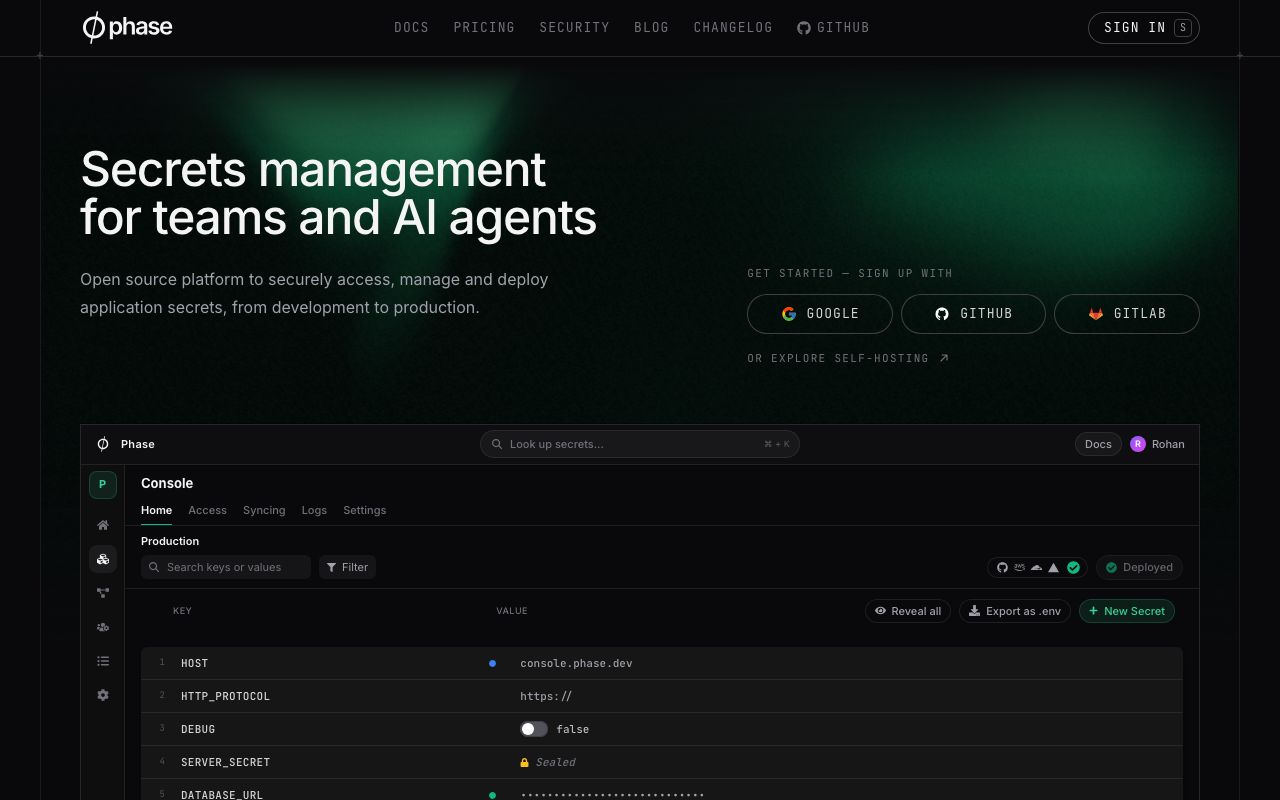Screen dimensions: 1280x800
Task: Follow the Or Explore Self-Hosting link
Action: click(x=848, y=358)
